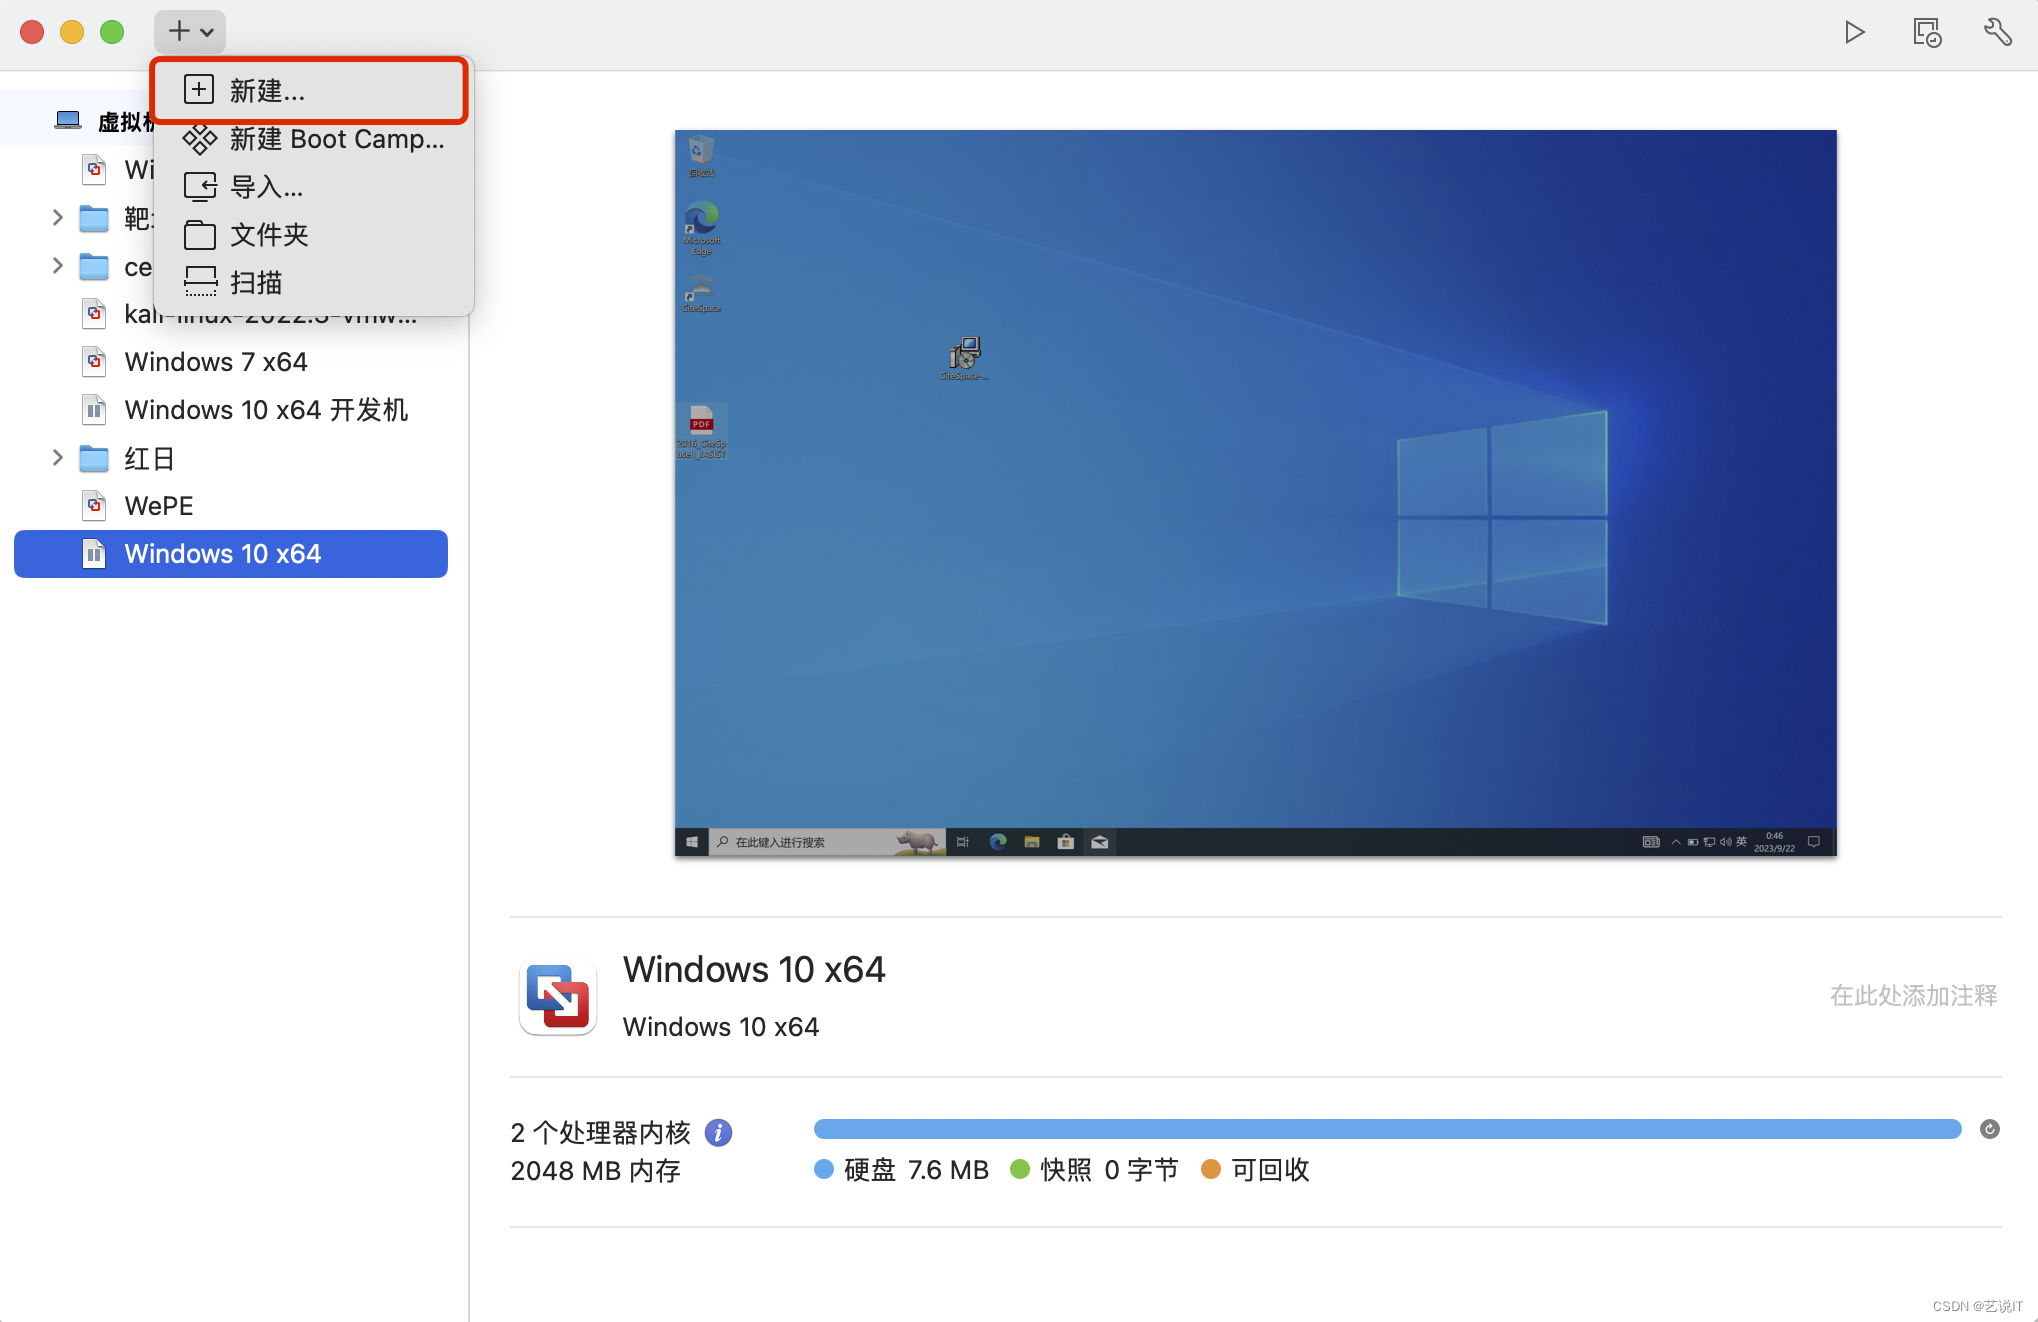Click the 文件夹 folder icon in menu
This screenshot has height=1322, width=2038.
(x=200, y=235)
